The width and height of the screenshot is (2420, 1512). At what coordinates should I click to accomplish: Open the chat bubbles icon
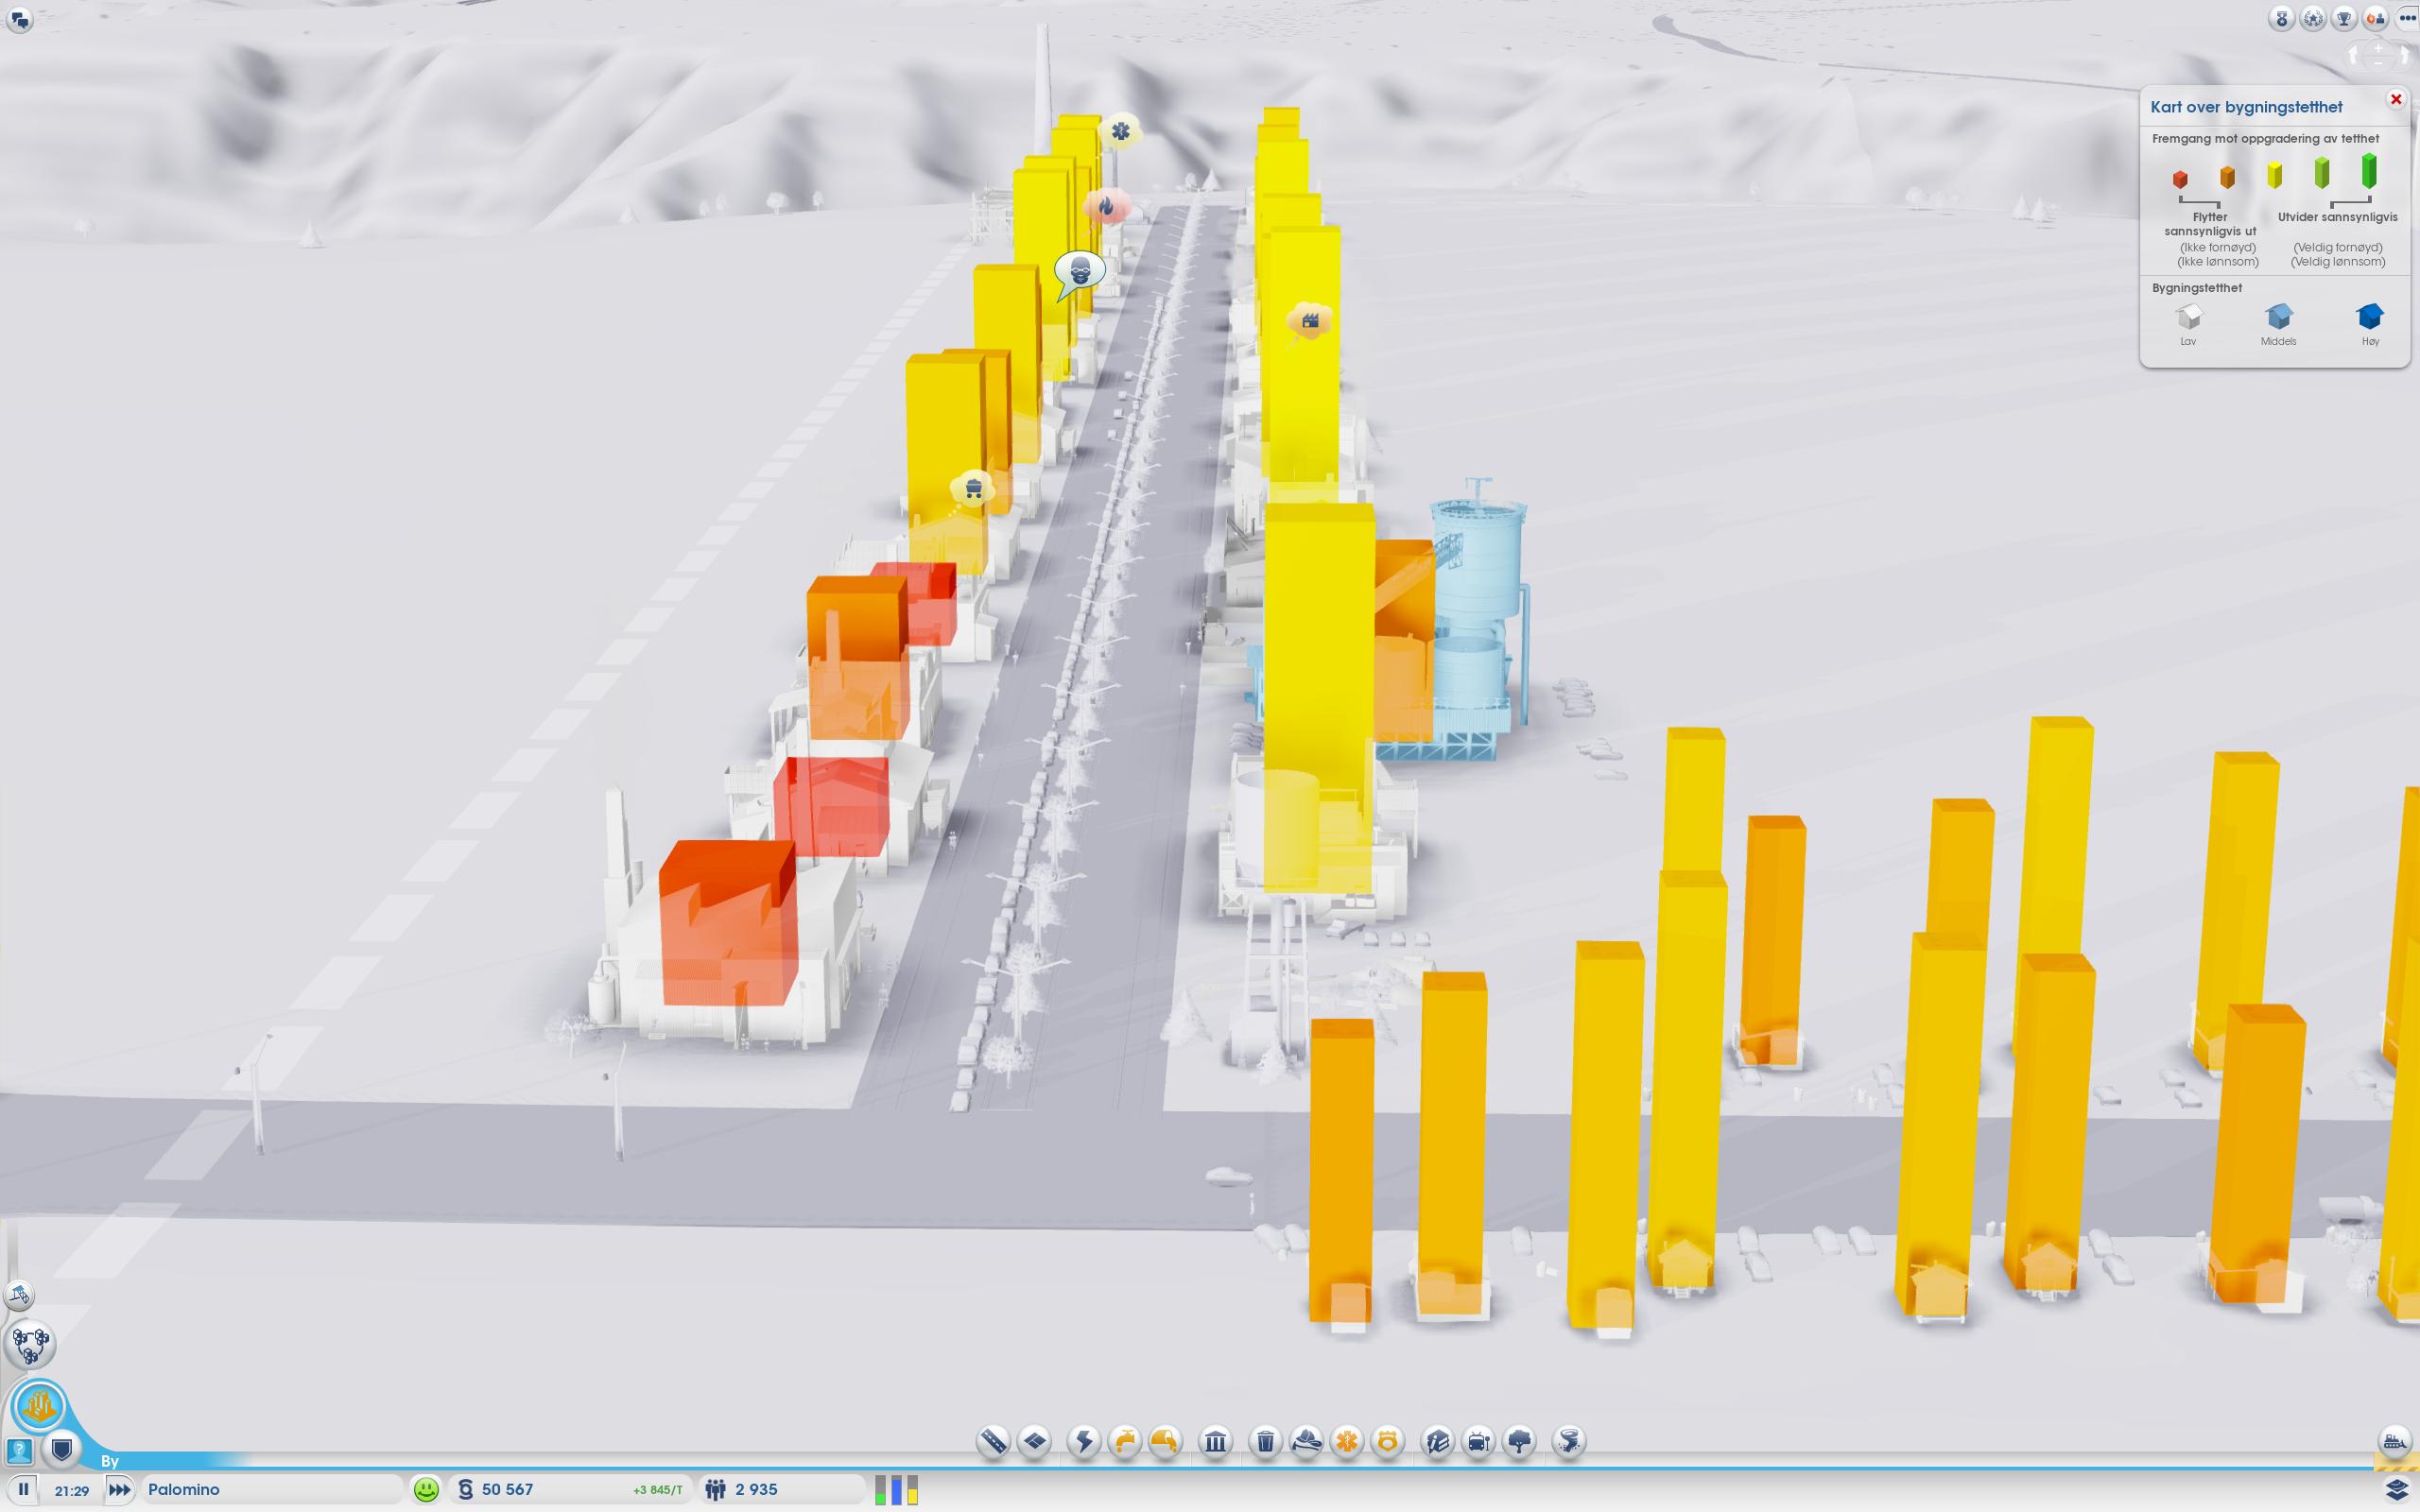(x=19, y=19)
